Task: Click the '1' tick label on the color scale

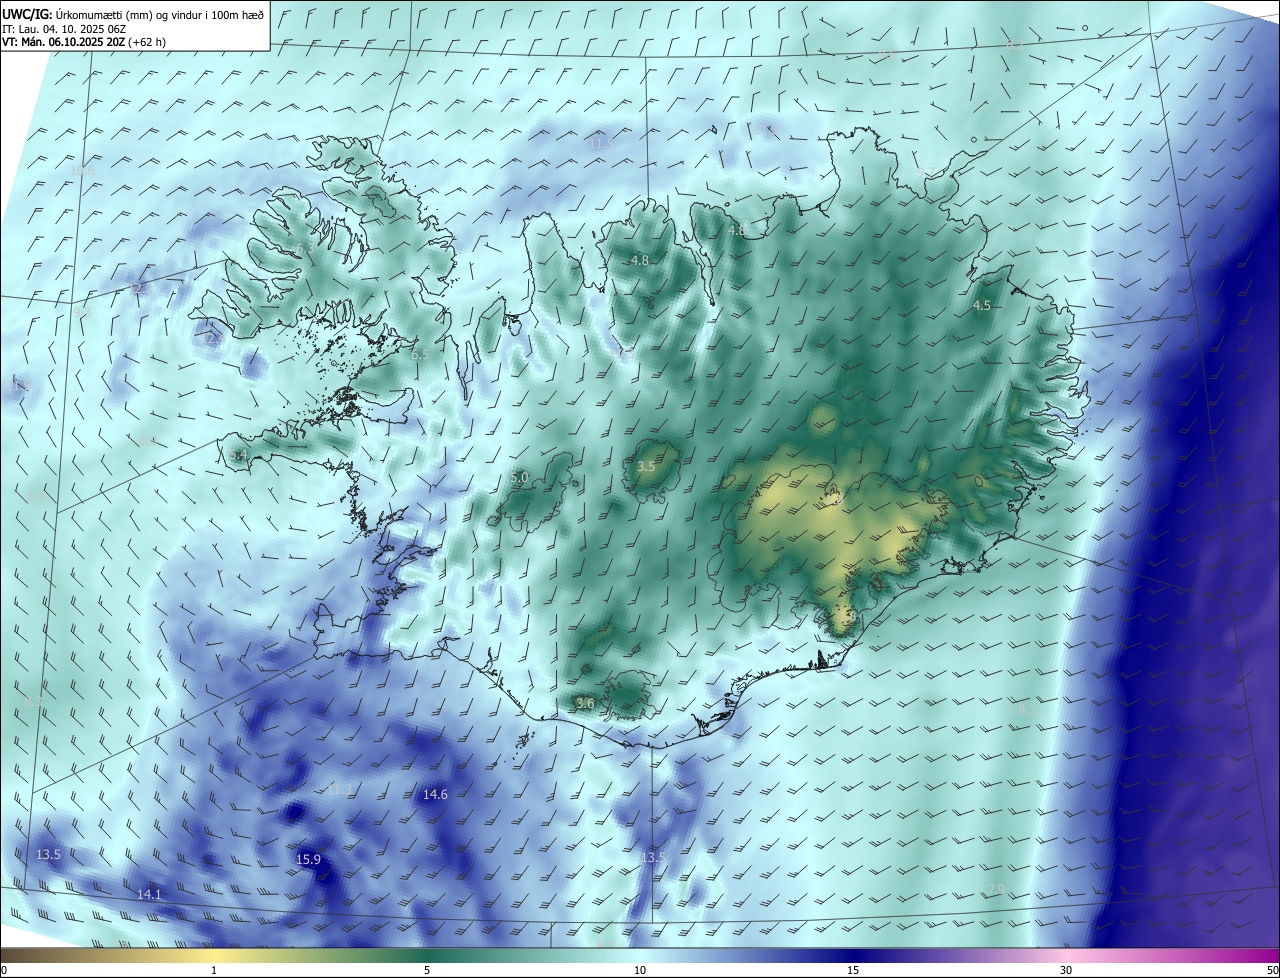Action: 214,971
